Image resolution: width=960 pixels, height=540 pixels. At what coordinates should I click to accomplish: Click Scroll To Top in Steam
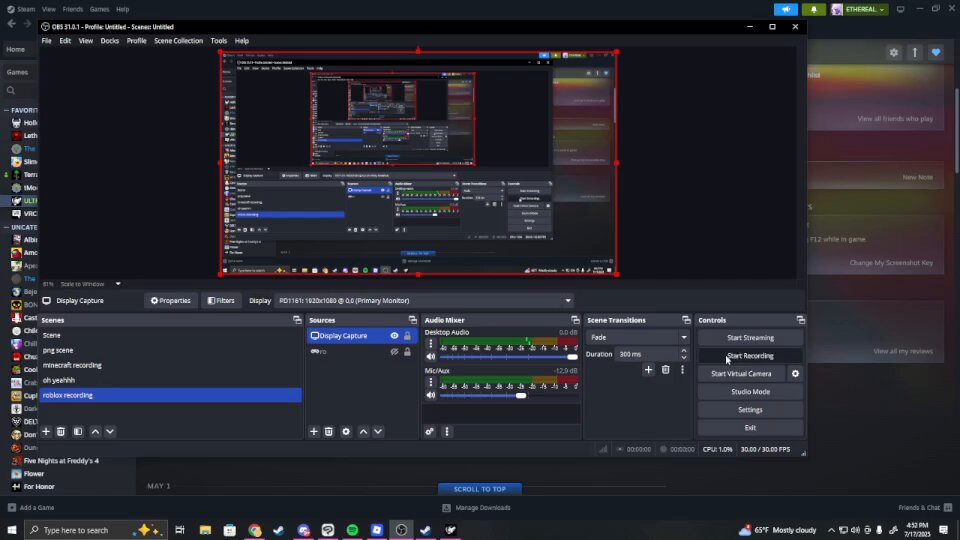pyautogui.click(x=479, y=489)
